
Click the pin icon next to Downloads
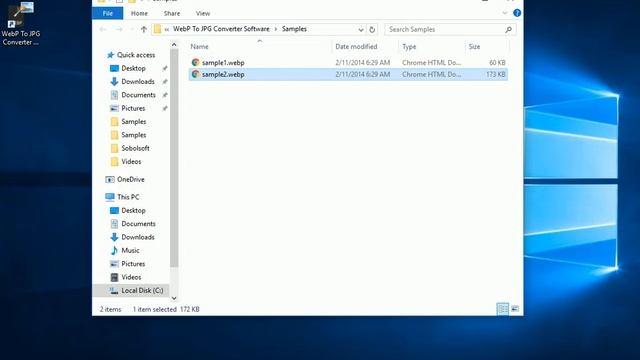pyautogui.click(x=165, y=82)
